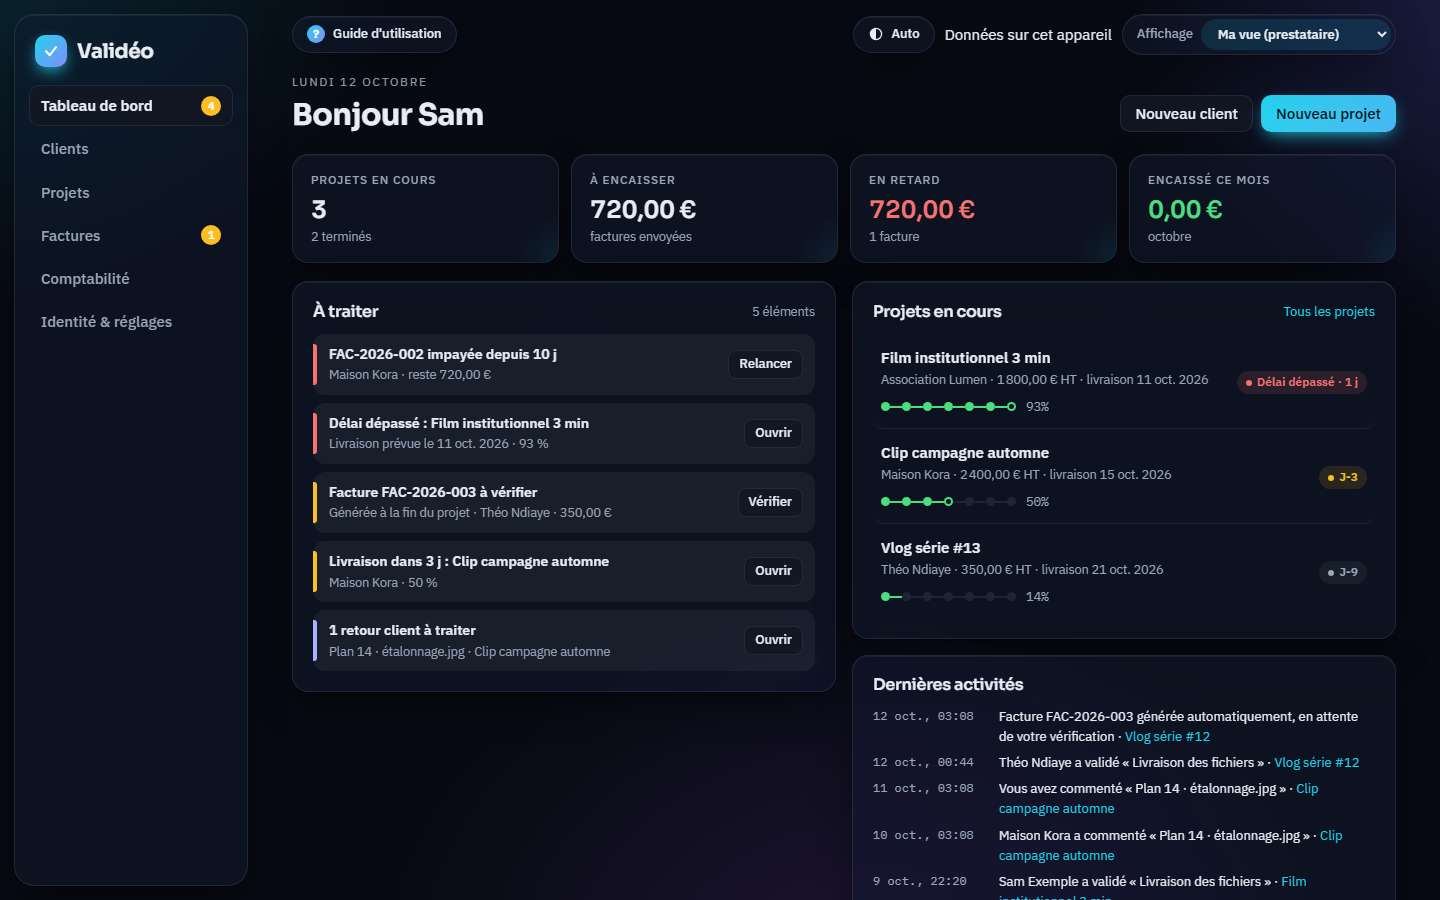Screen dimensions: 1440x900
Task: Click the Données sur cet appareil text
Action: pos(1028,35)
